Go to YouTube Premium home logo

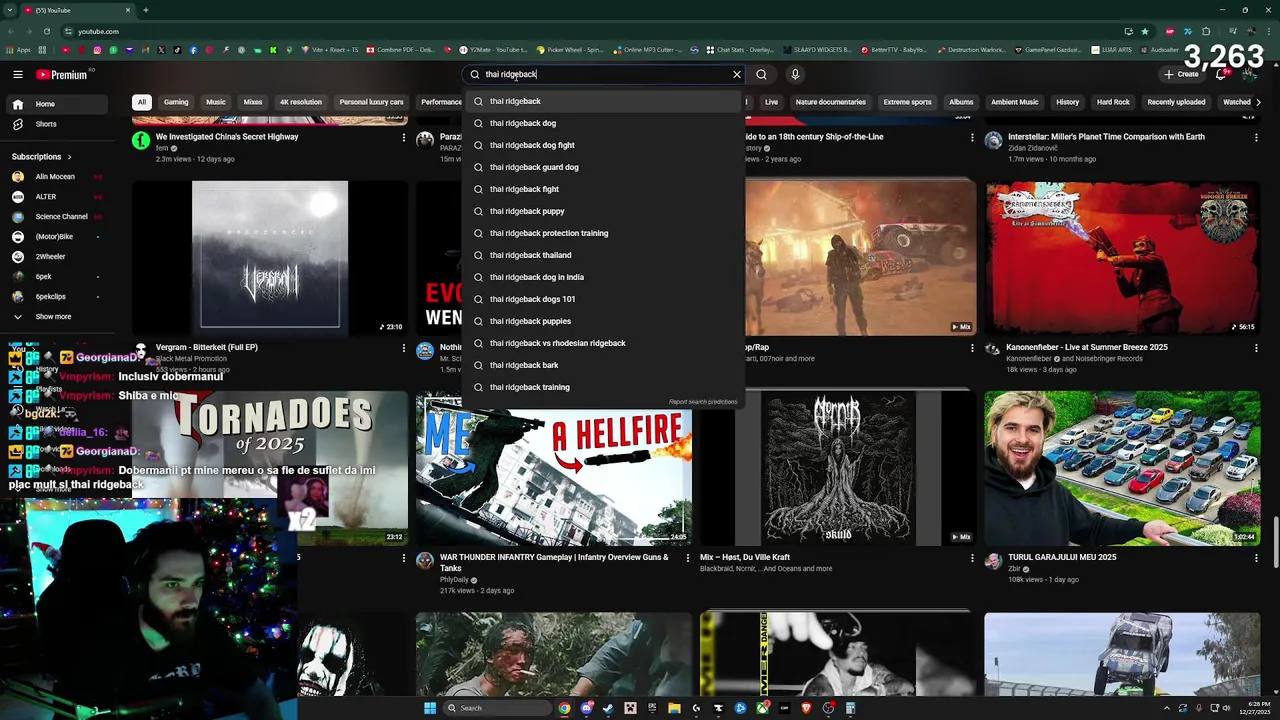62,74
